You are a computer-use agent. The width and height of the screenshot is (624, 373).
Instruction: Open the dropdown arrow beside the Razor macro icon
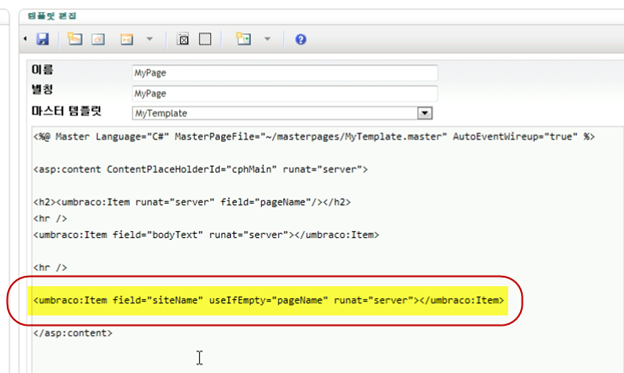[267, 39]
